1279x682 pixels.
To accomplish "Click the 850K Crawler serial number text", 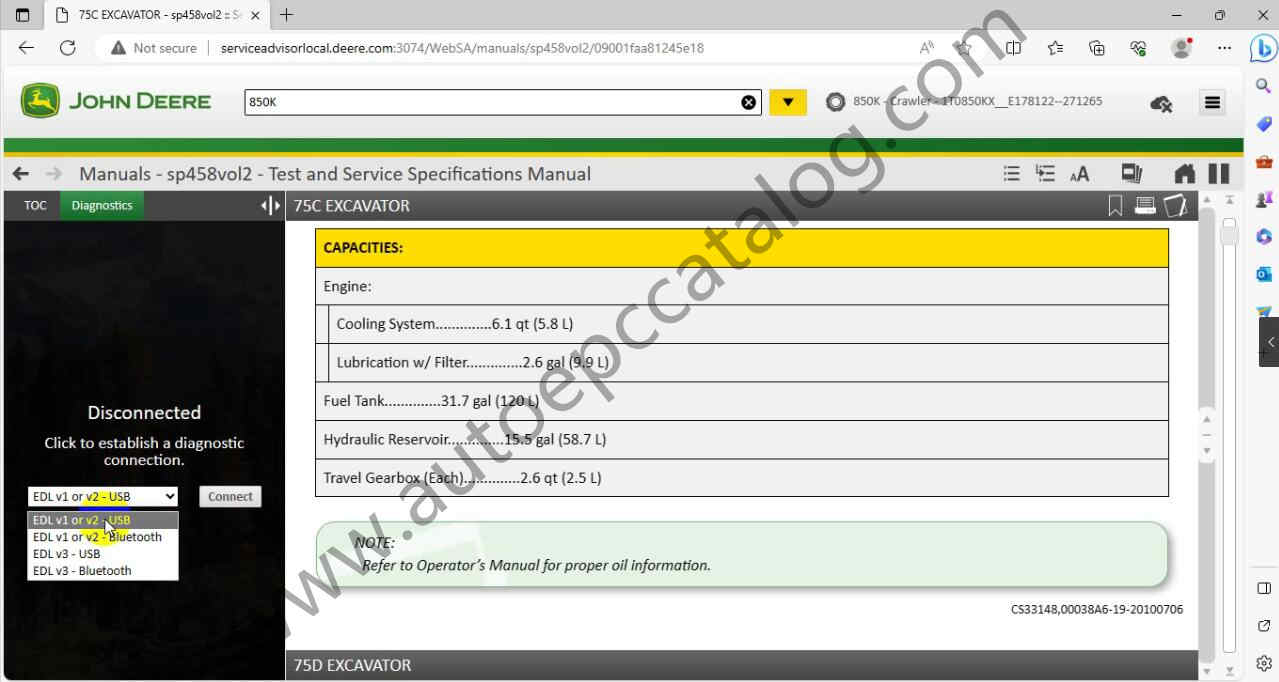I will 977,101.
